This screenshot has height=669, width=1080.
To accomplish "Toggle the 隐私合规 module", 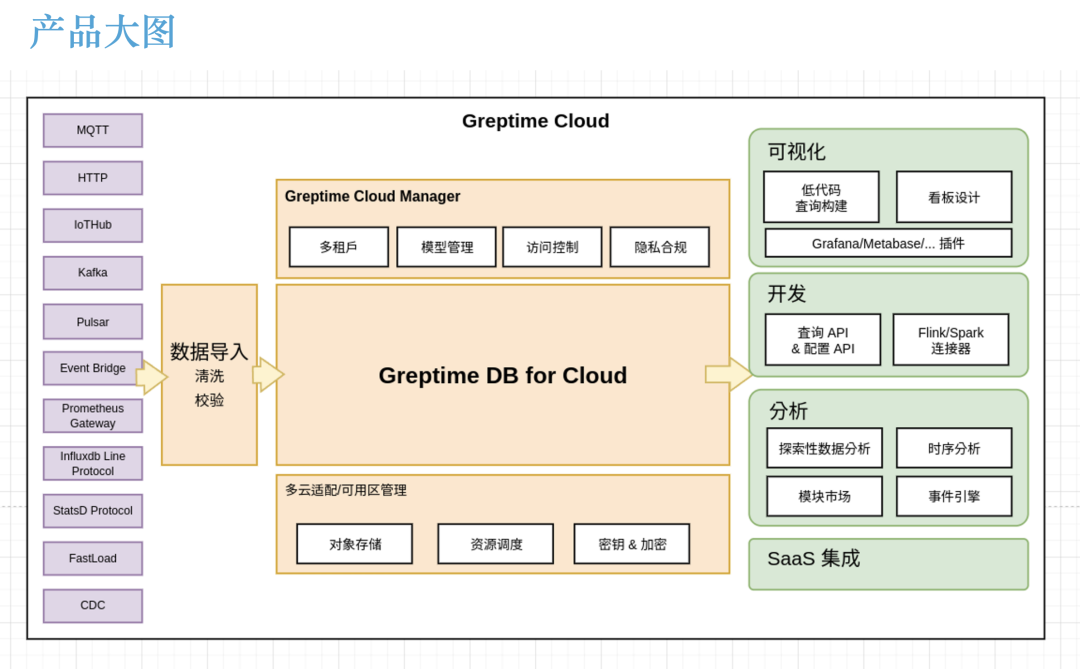I will pyautogui.click(x=659, y=246).
